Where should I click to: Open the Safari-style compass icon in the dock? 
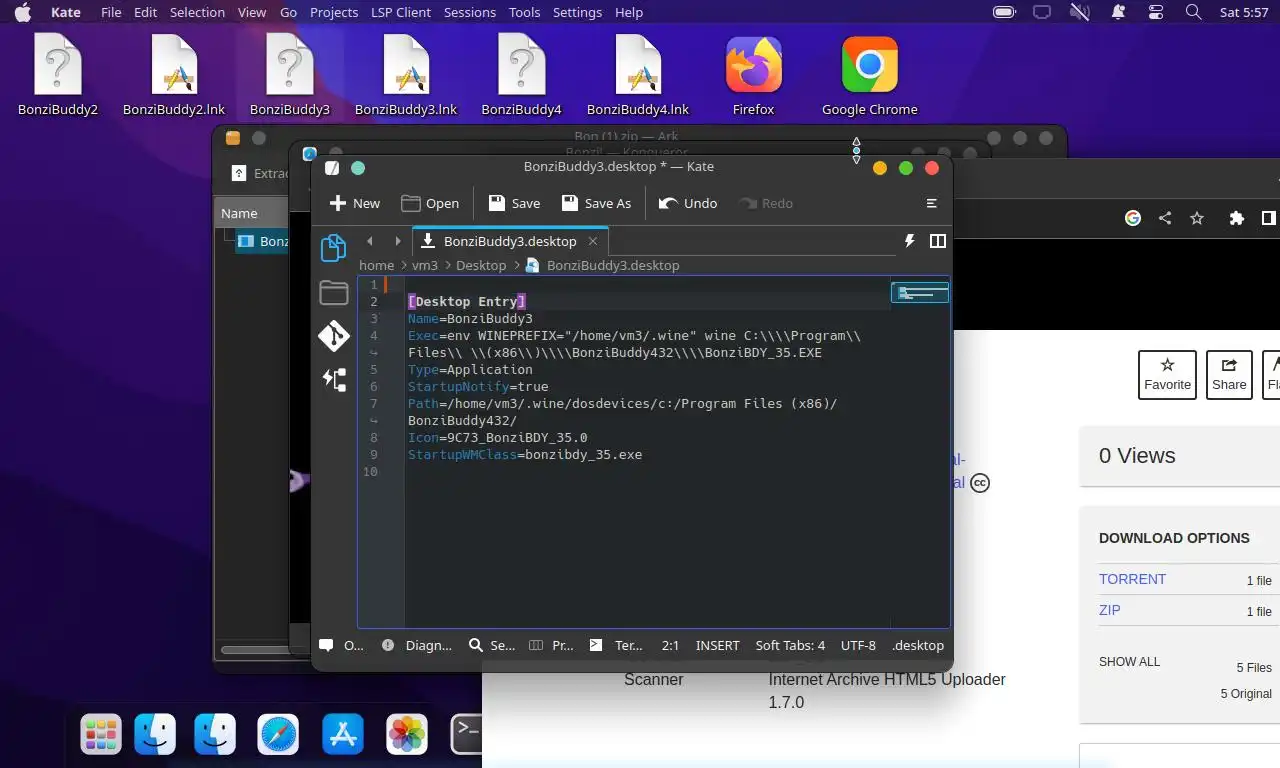click(278, 735)
